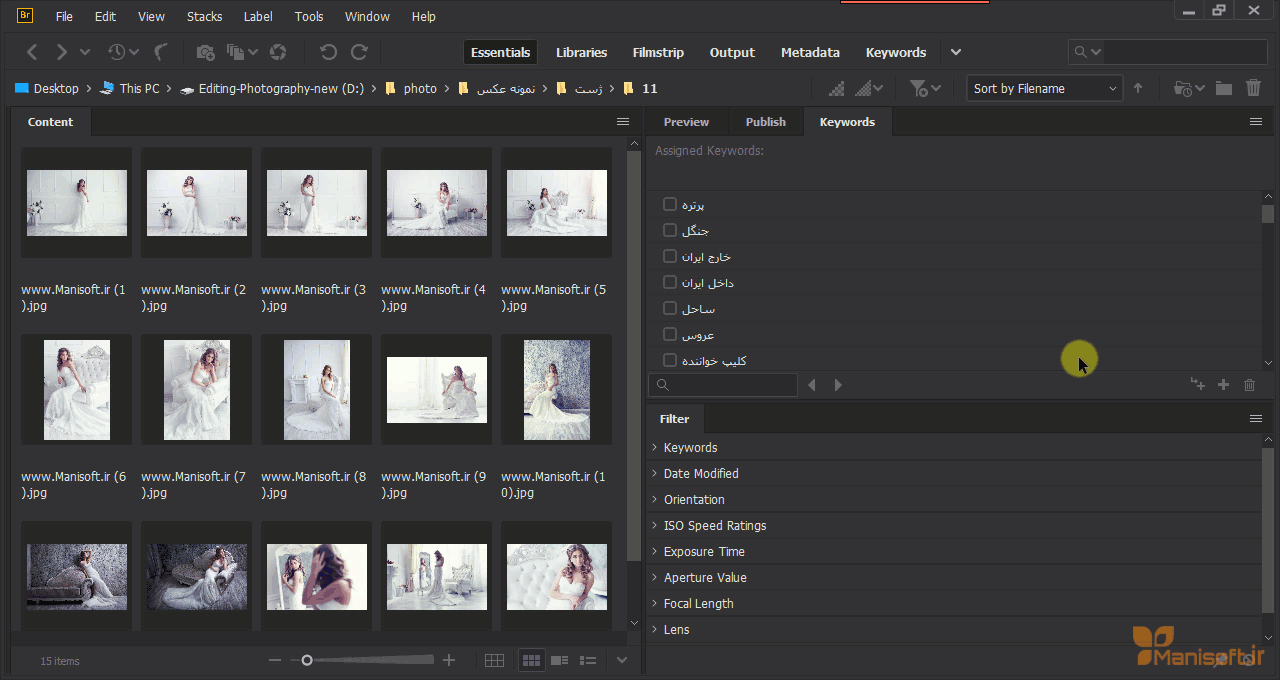Decrease thumbnail size with minus icon
Viewport: 1280px width, 680px height.
(275, 660)
